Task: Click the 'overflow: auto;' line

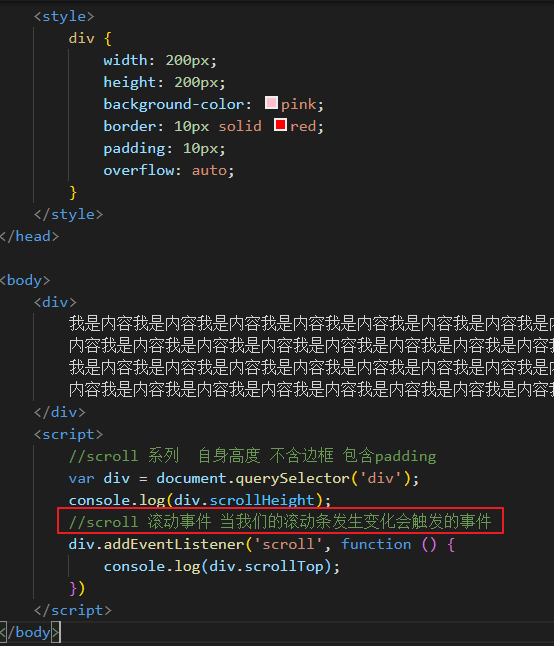Action: pos(169,170)
